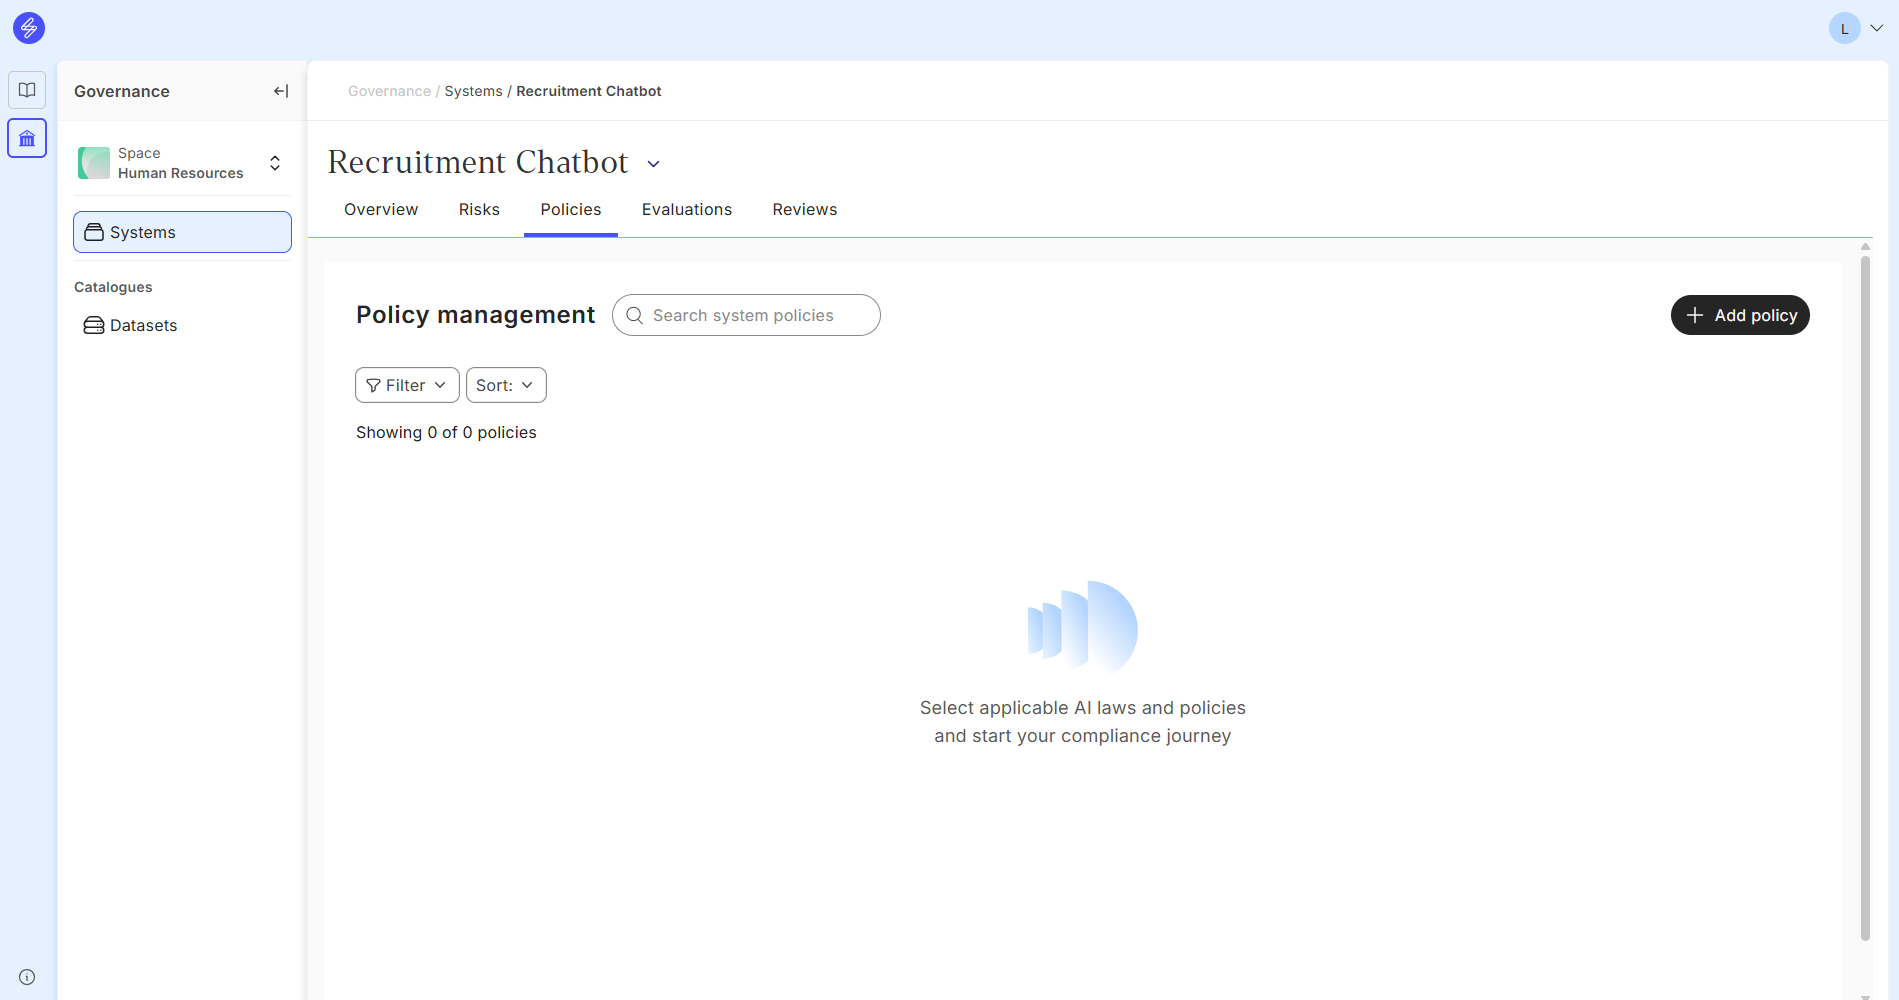Open the Reviews tab
1899x1000 pixels.
coord(804,209)
